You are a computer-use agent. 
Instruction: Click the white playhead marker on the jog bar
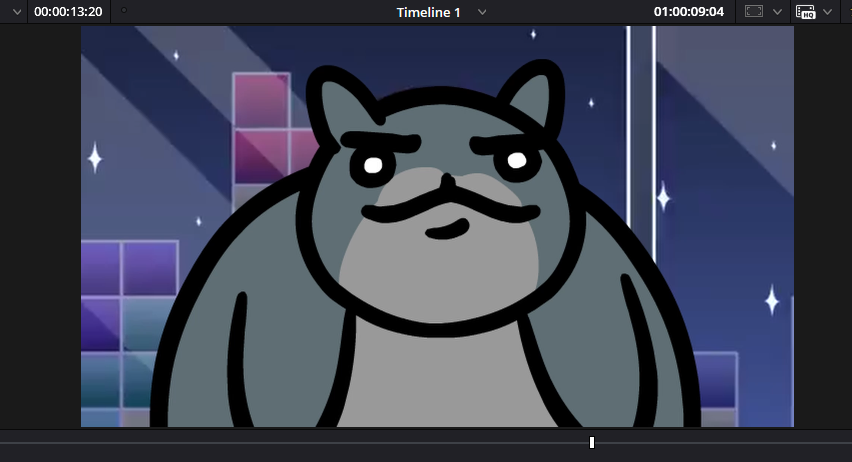(x=592, y=443)
